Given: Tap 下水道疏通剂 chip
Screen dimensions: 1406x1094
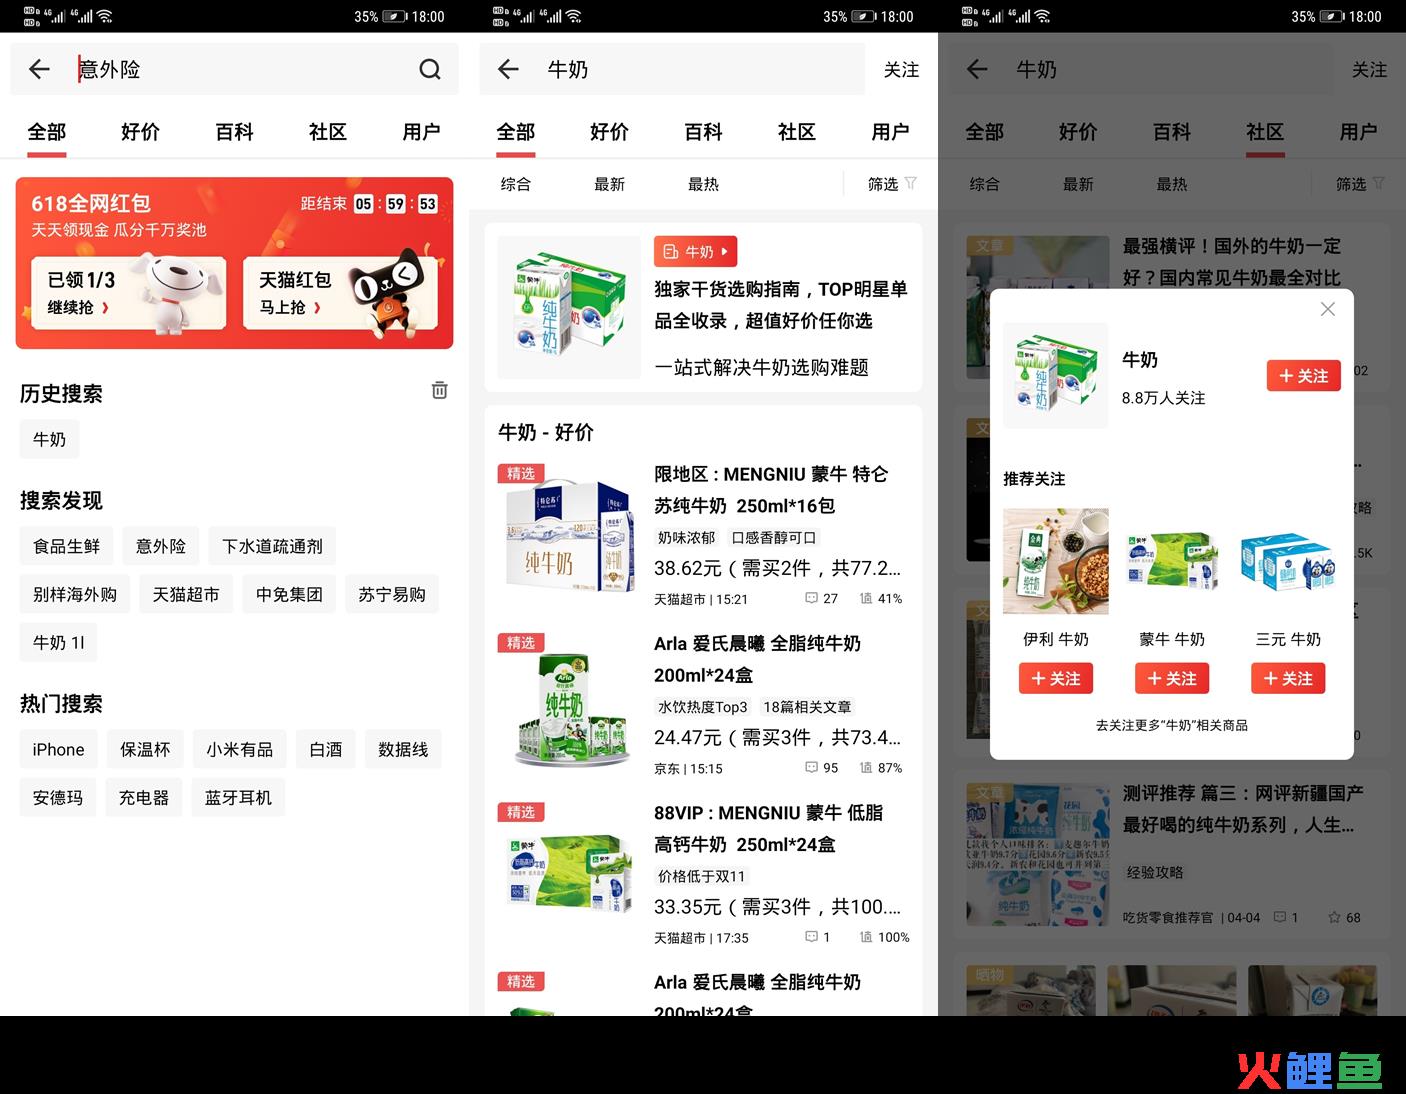Looking at the screenshot, I should point(272,546).
